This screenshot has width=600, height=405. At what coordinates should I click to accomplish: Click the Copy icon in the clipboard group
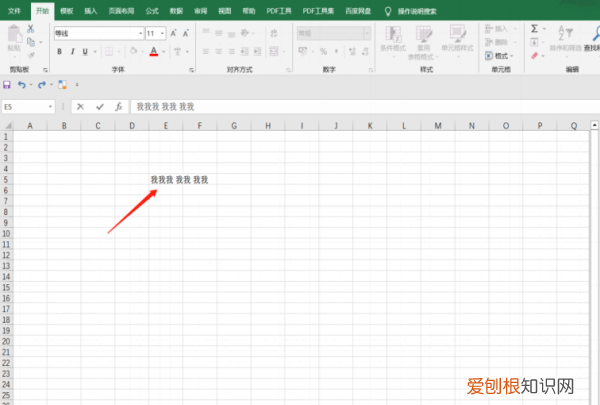click(31, 42)
